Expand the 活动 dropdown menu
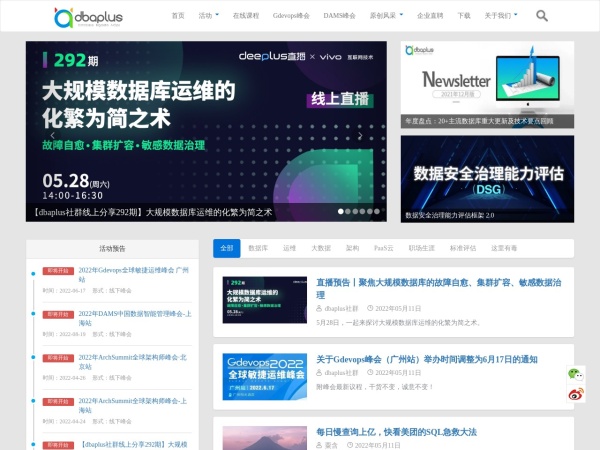The image size is (600, 450). point(209,16)
